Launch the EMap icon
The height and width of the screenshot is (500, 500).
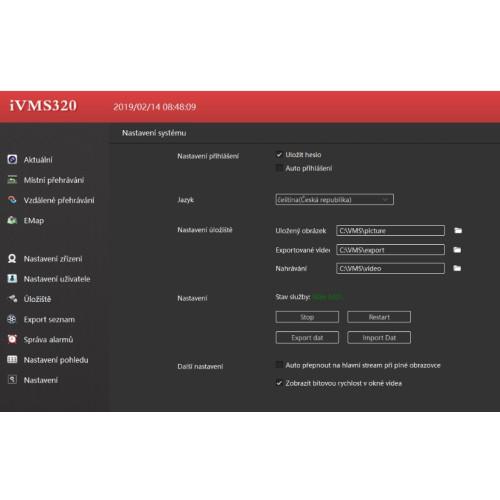12,220
